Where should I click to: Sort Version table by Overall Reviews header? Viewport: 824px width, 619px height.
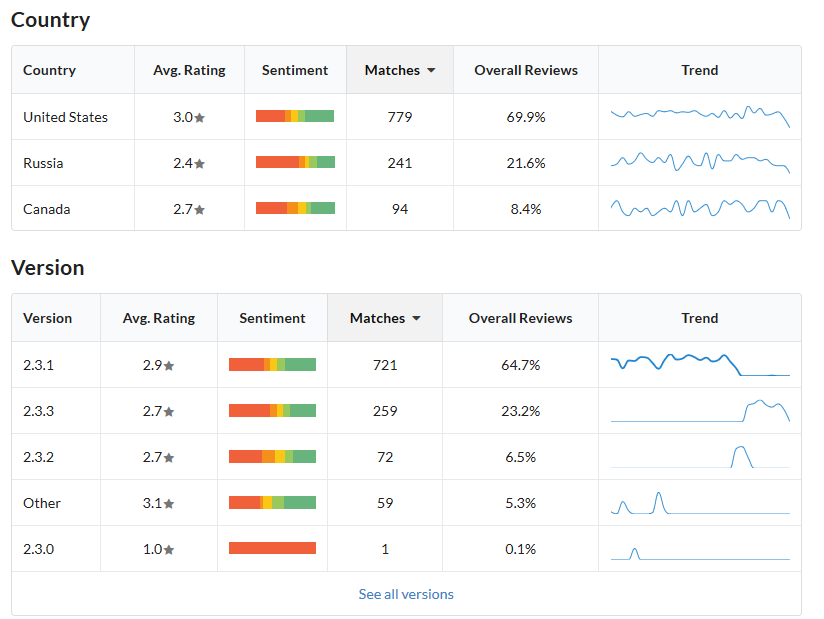pyautogui.click(x=520, y=318)
